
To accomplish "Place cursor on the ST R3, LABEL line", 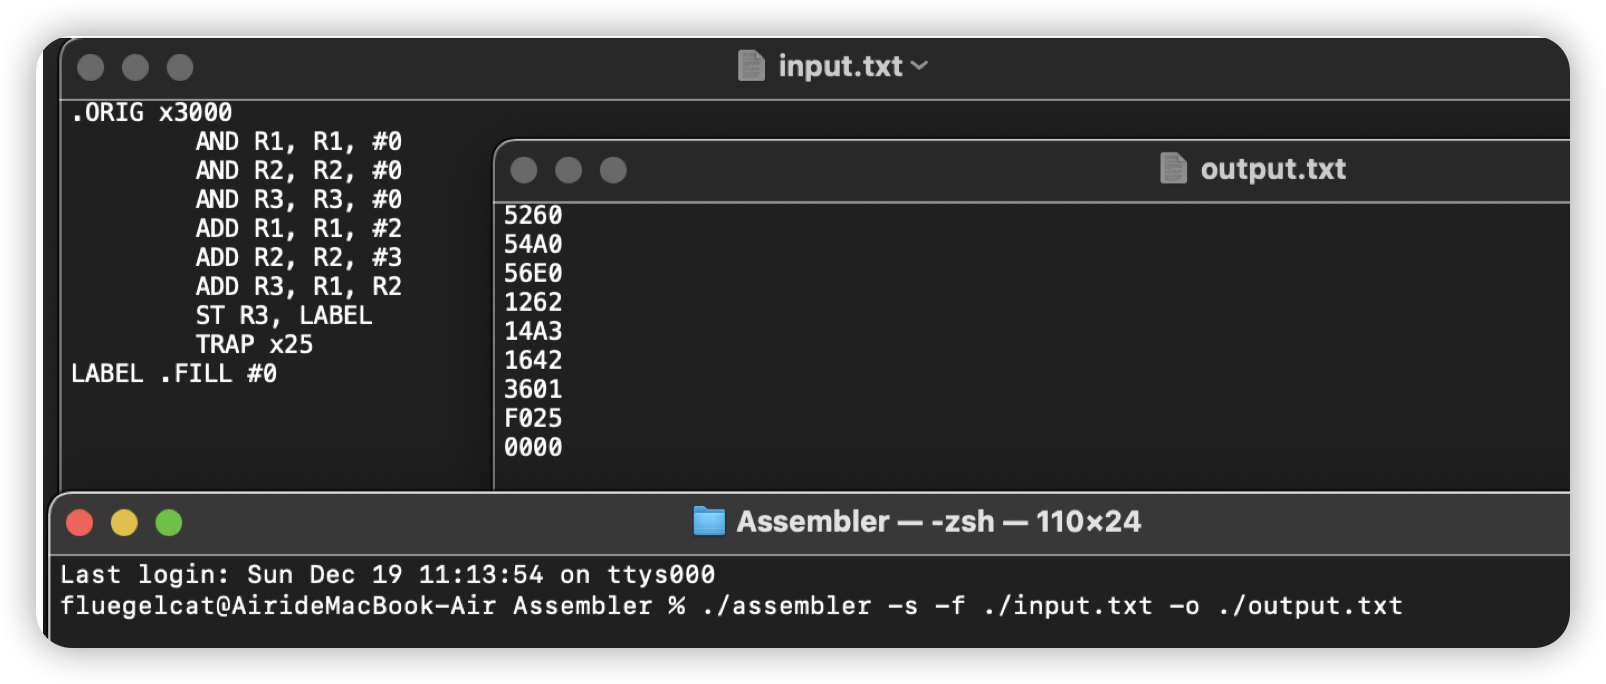I will (x=284, y=315).
